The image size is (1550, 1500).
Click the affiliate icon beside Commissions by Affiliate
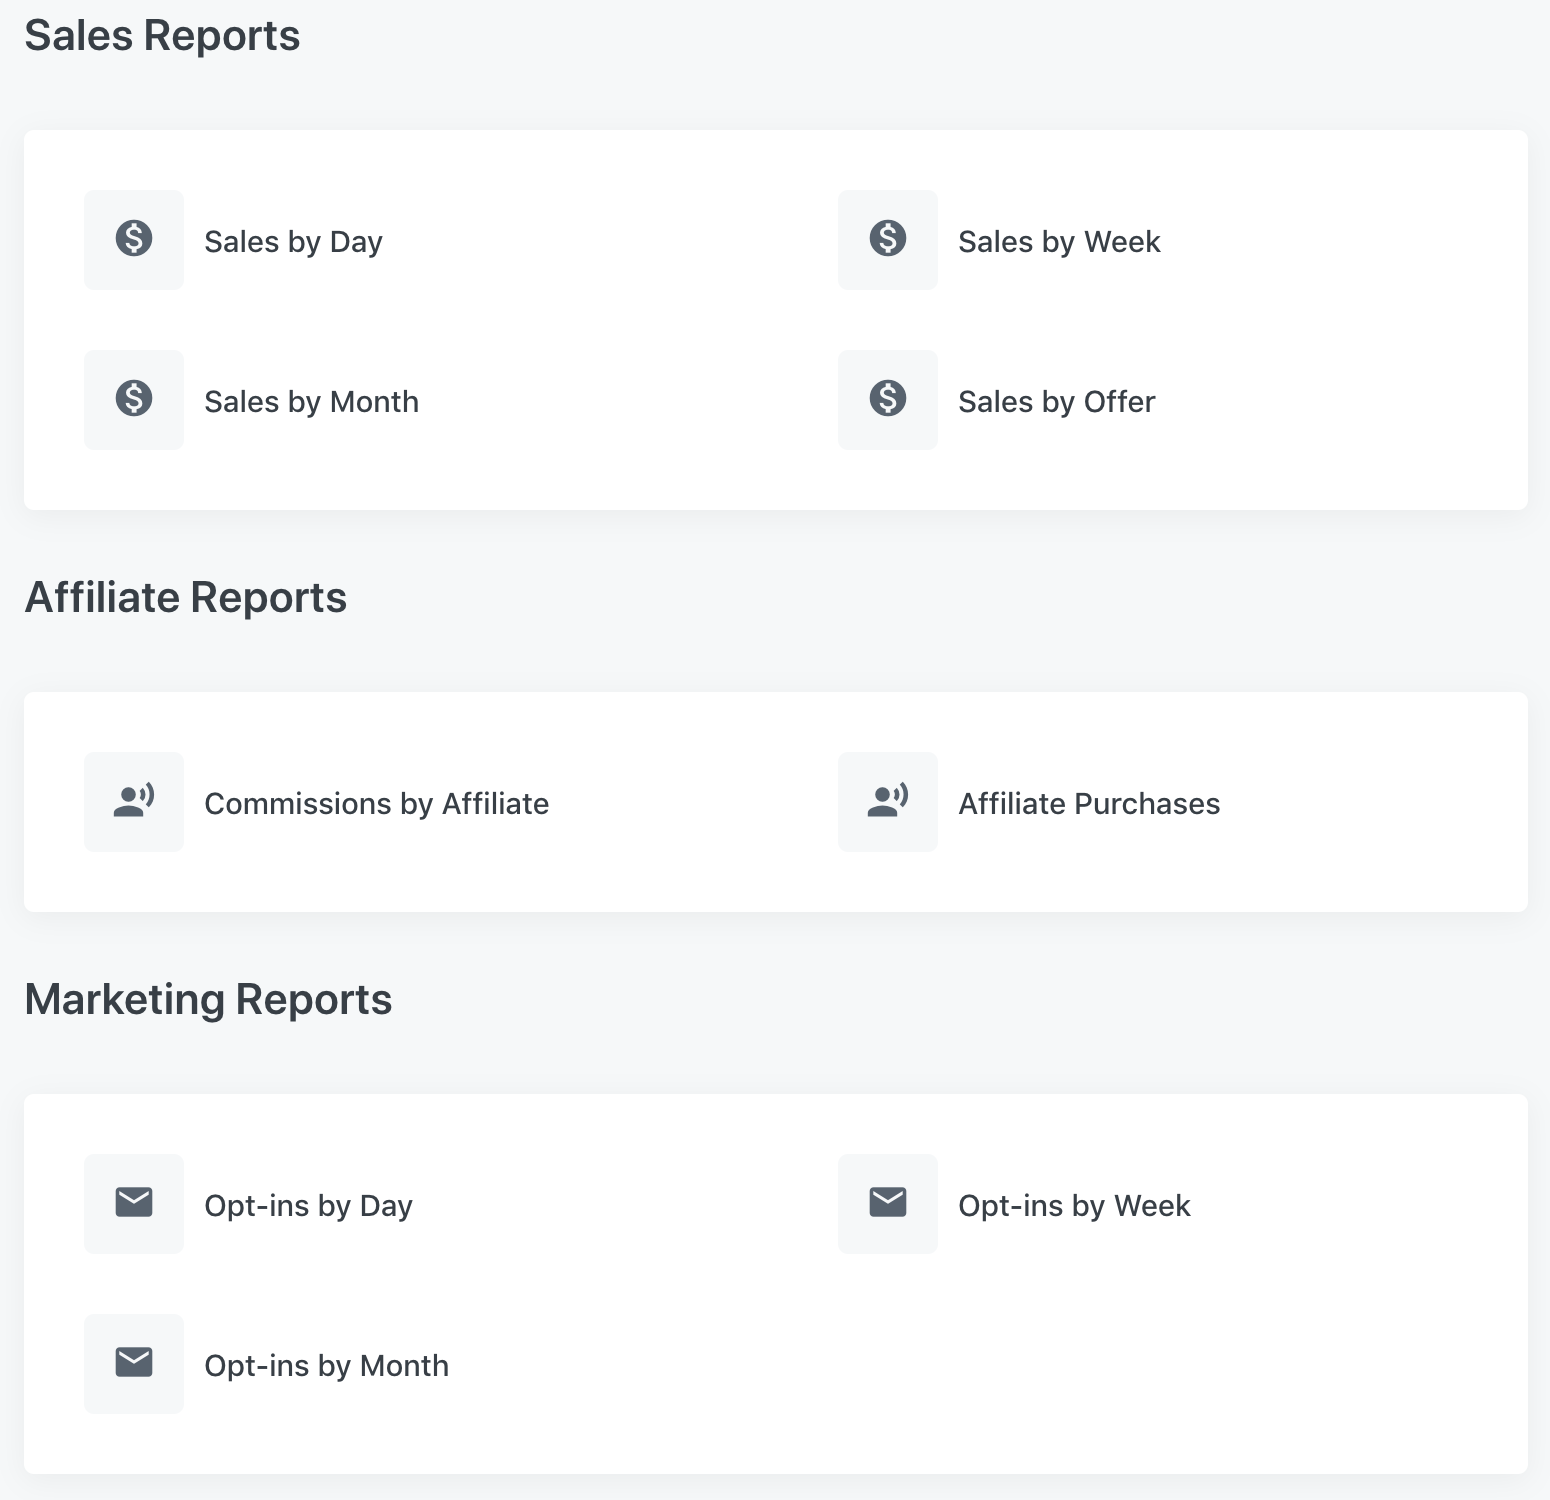(134, 801)
